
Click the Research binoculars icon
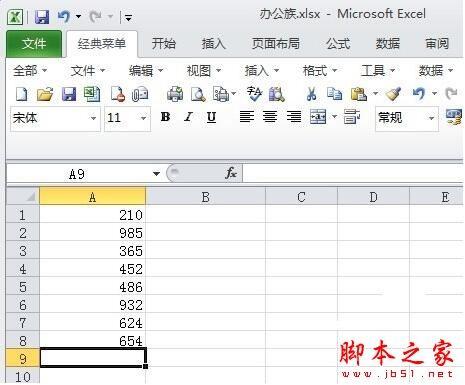click(277, 94)
